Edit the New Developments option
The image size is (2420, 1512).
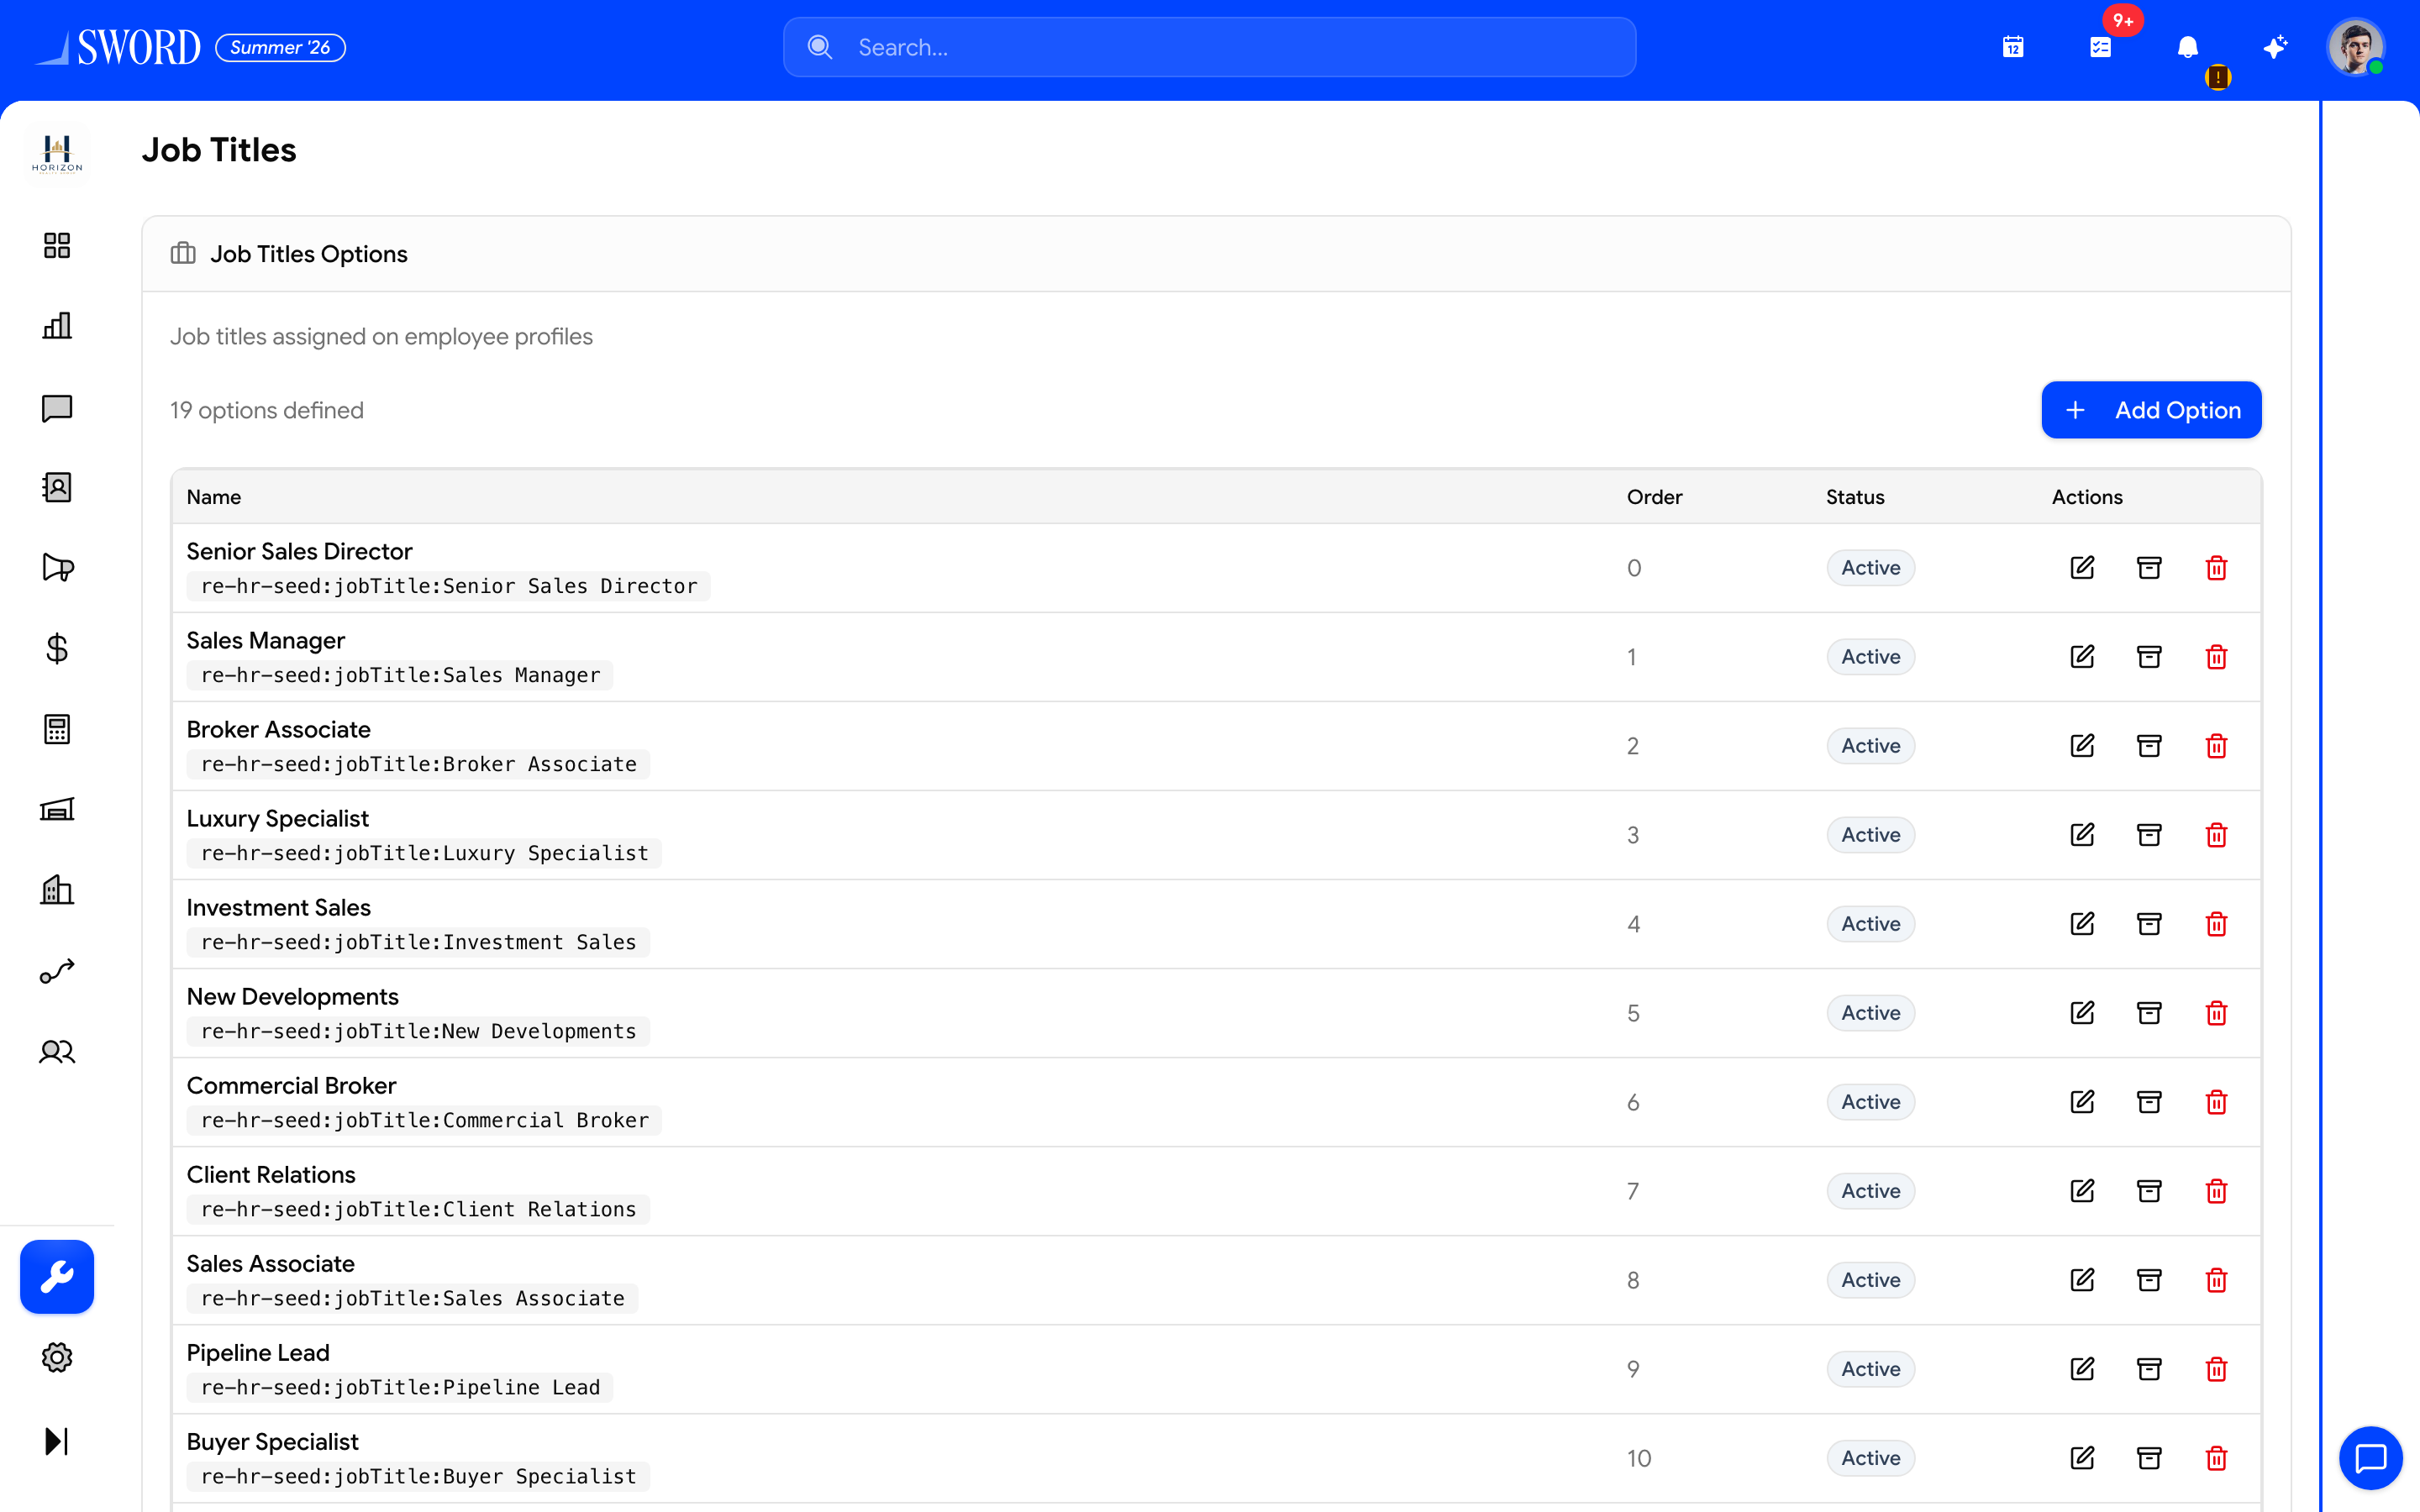click(2082, 1013)
